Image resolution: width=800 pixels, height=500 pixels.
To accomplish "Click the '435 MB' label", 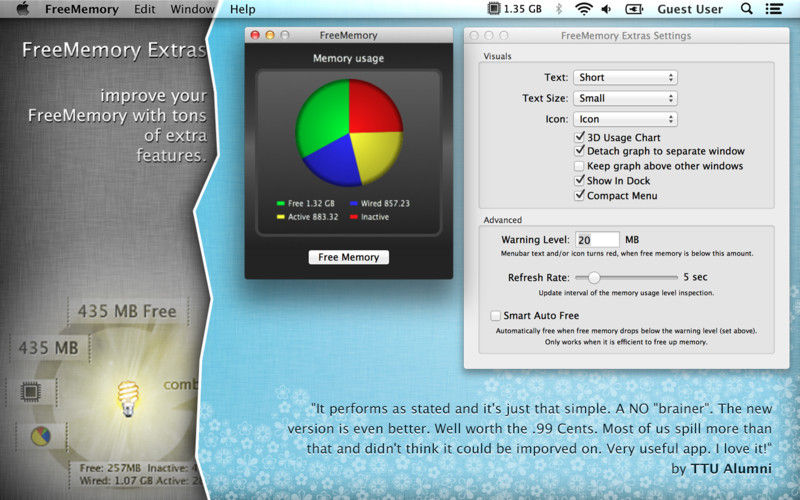I will click(x=48, y=348).
